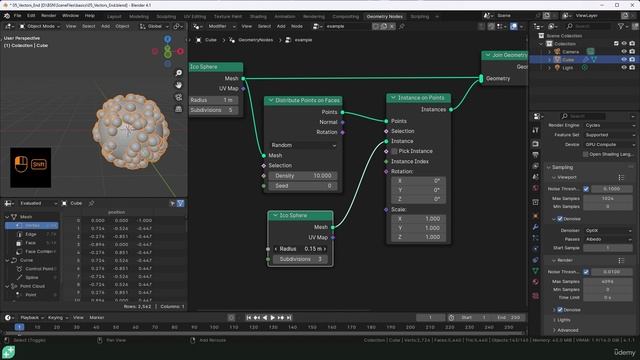Viewport: 640px width, 360px height.
Task: Play animation forward in timeline
Action: click(273, 318)
